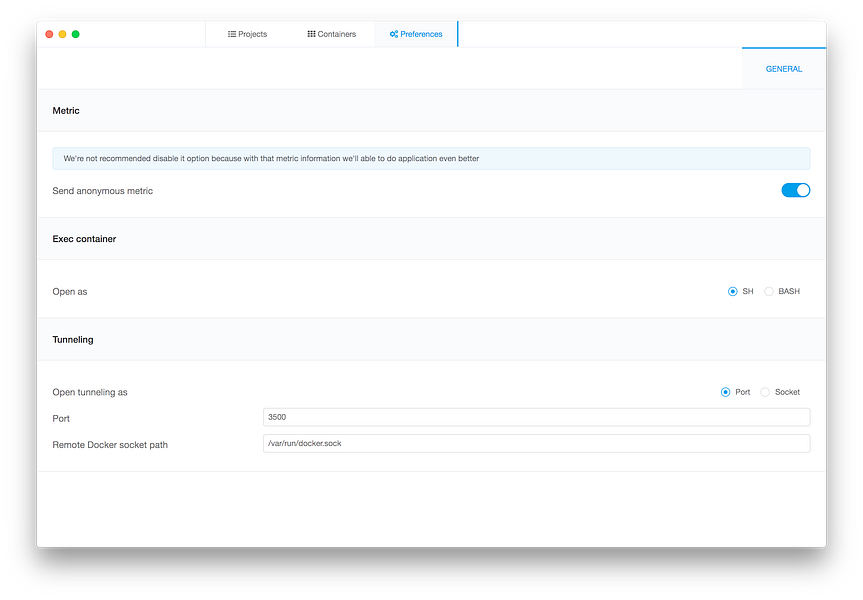
Task: Switch to the Containers tab
Action: (331, 34)
